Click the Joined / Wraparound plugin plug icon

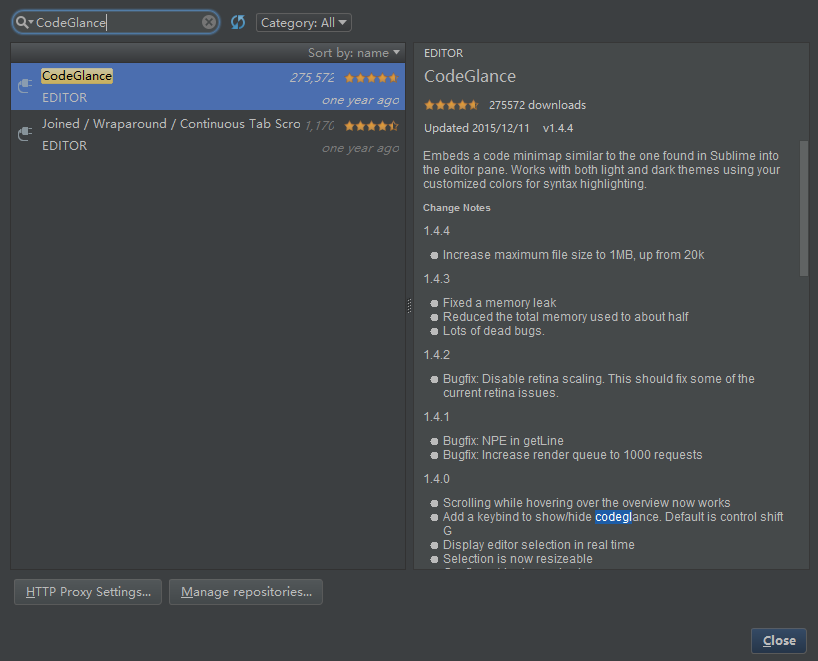coord(25,134)
